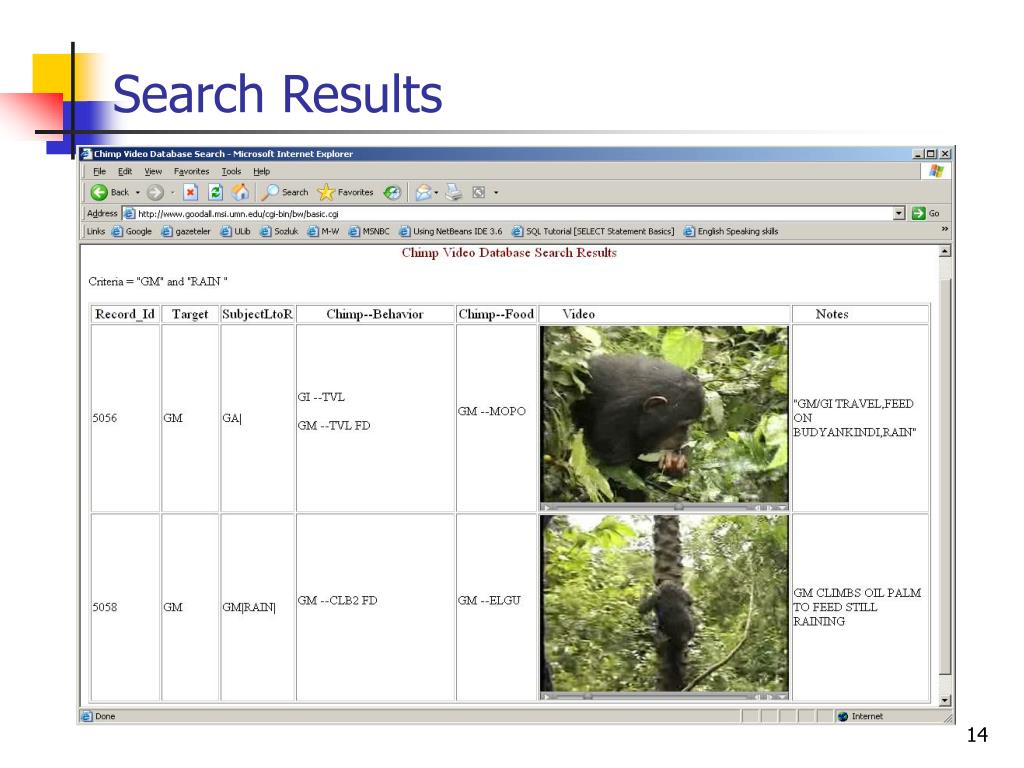Play the record 5056 video with its play button

547,507
